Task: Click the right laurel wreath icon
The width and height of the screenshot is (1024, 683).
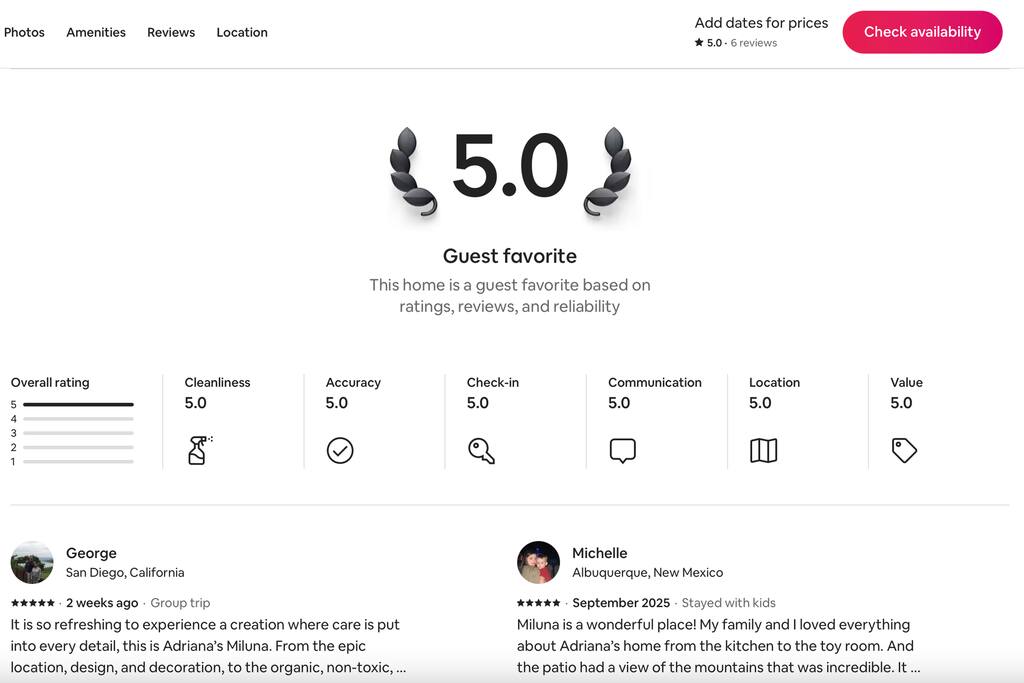Action: [x=607, y=171]
